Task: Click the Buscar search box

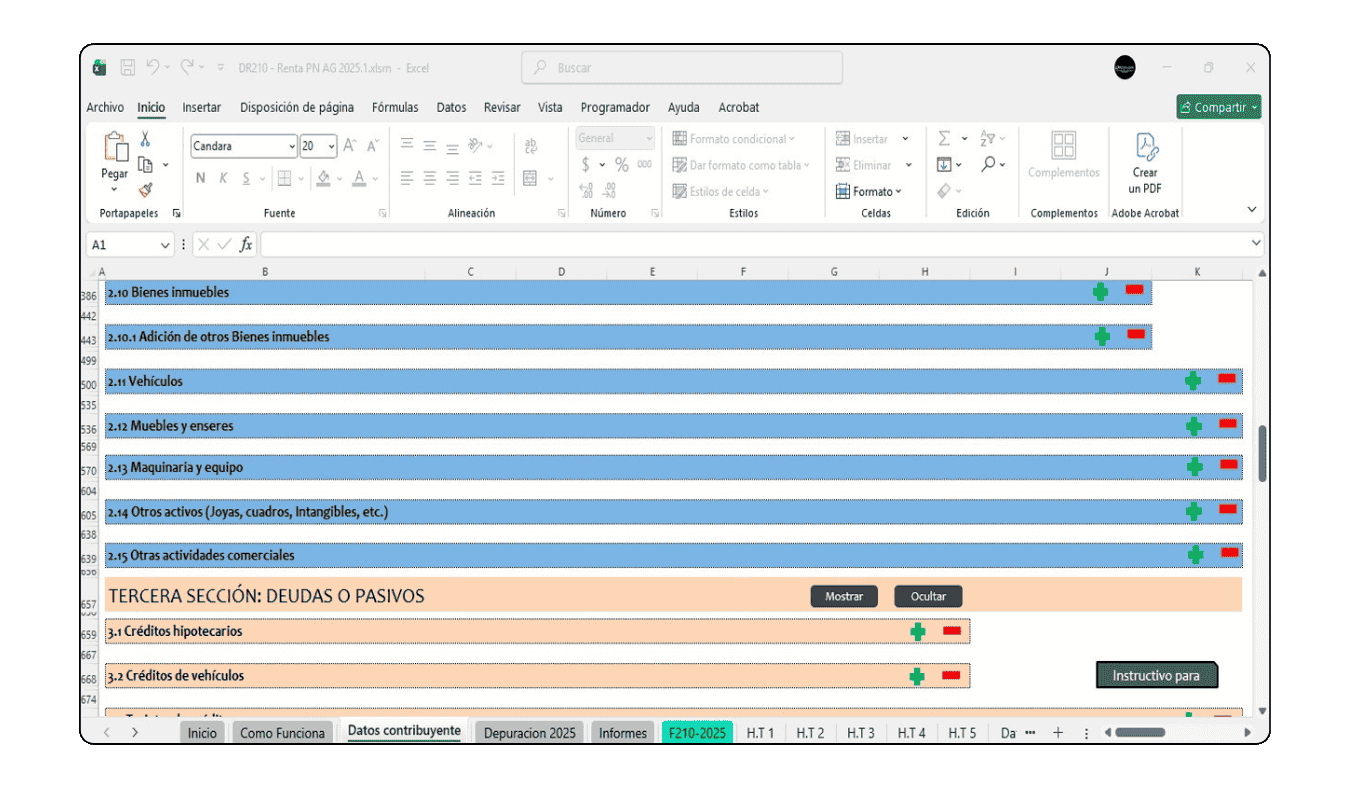Action: (x=682, y=68)
